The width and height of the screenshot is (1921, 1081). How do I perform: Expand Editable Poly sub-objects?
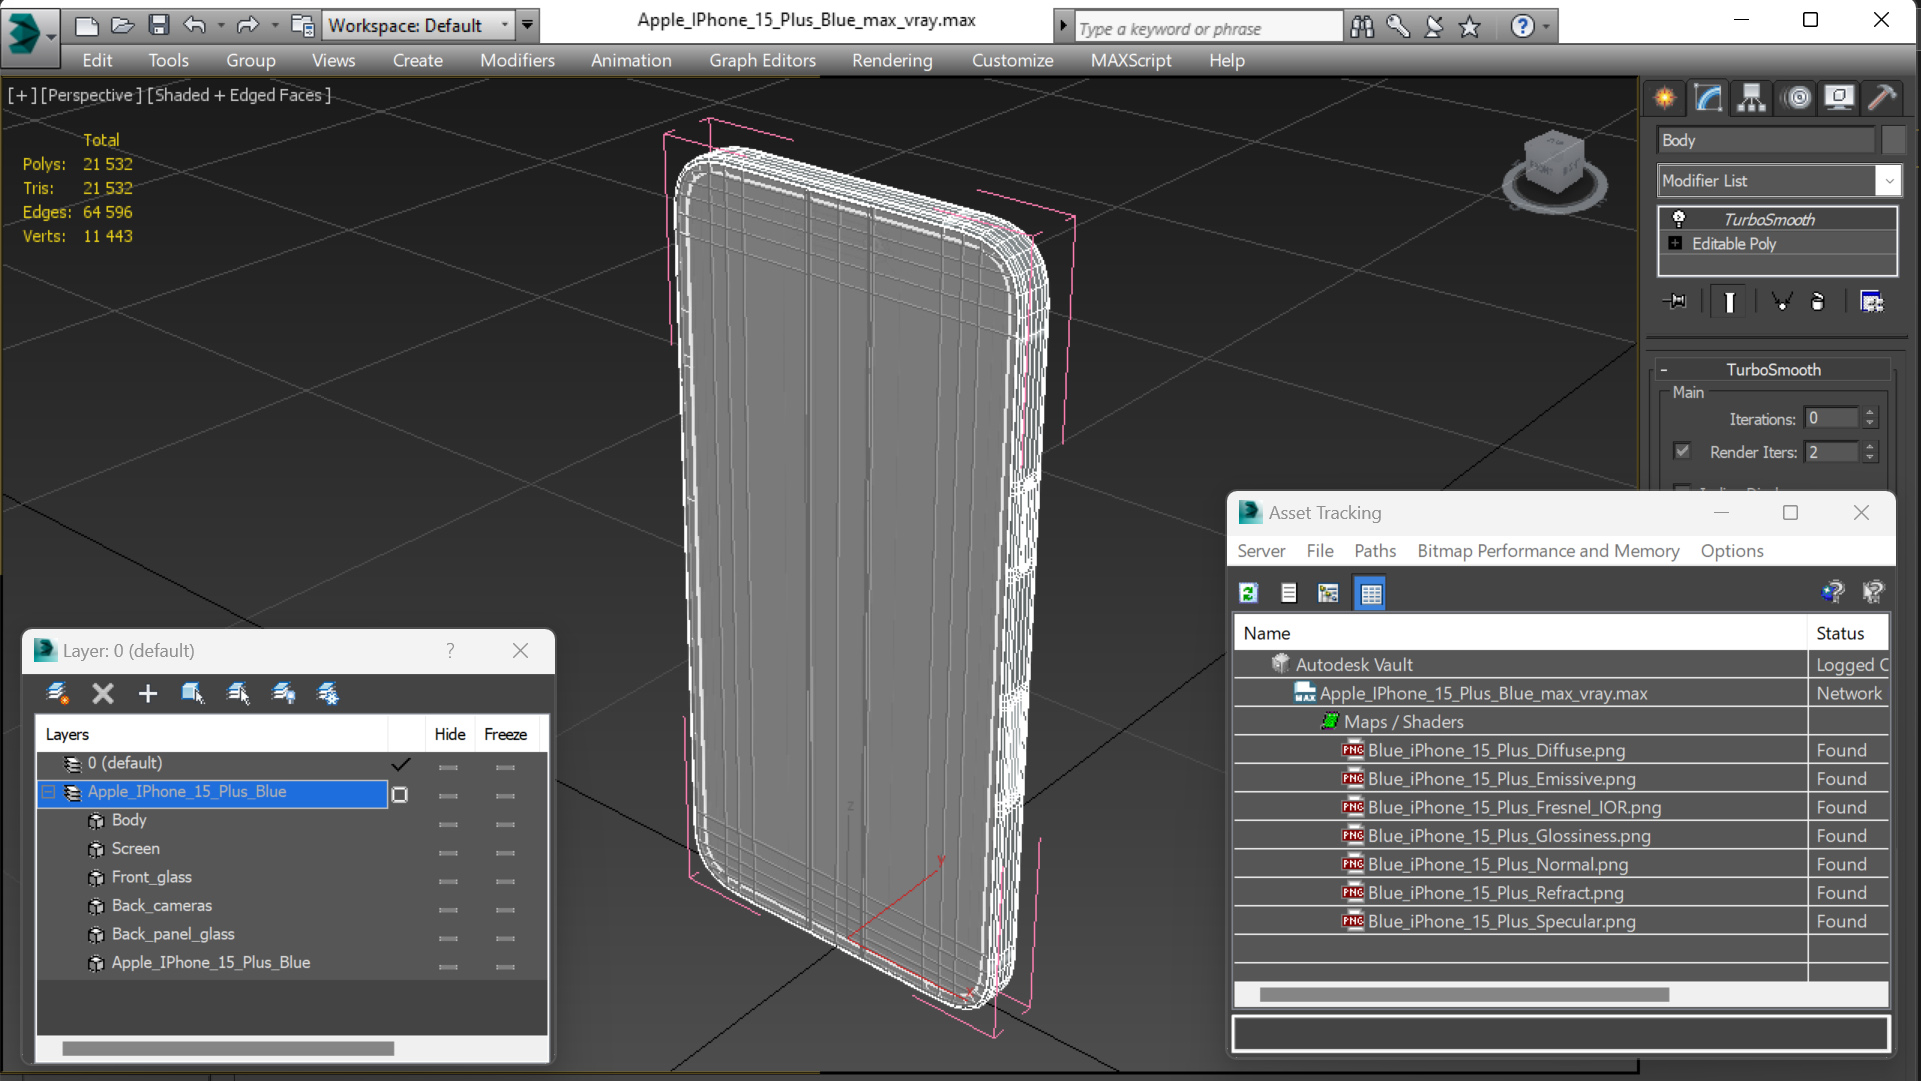tap(1675, 243)
